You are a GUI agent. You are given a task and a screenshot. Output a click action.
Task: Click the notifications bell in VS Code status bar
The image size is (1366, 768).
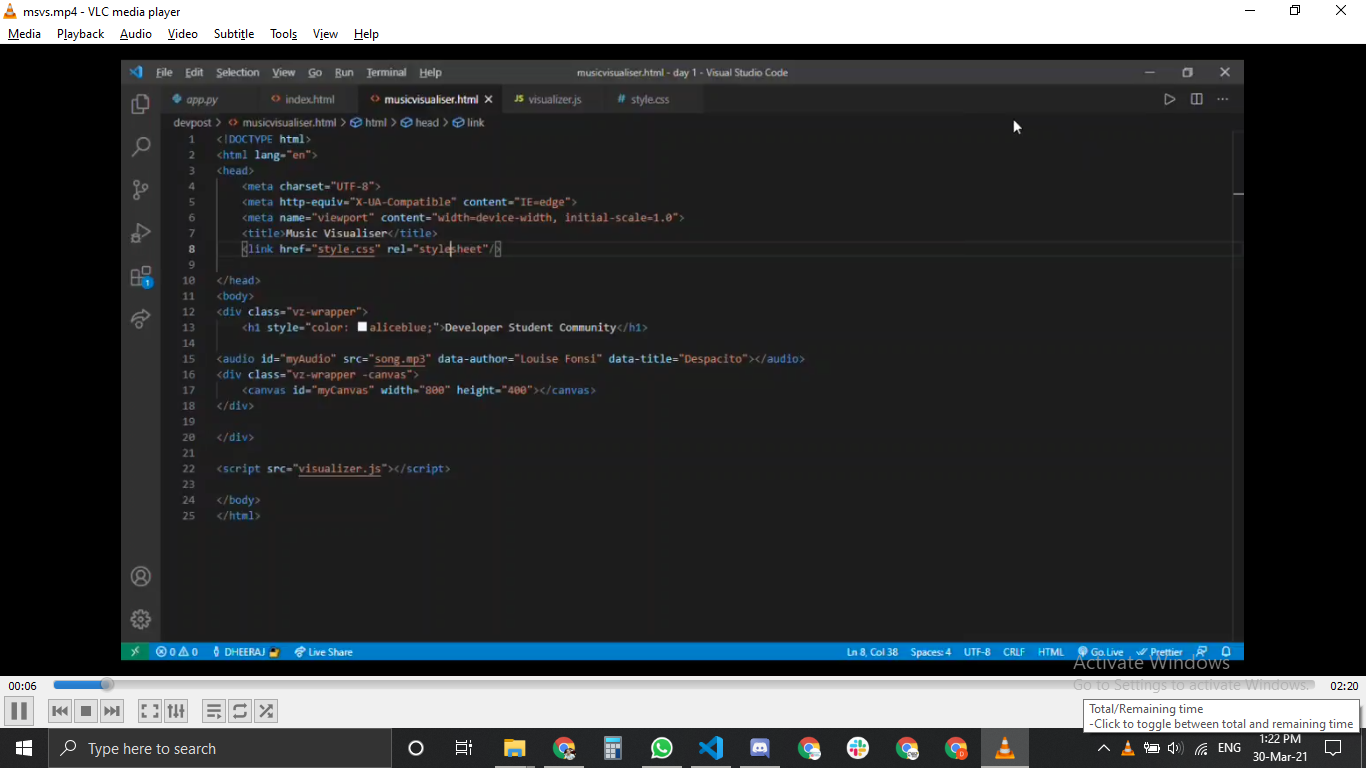coord(1226,652)
